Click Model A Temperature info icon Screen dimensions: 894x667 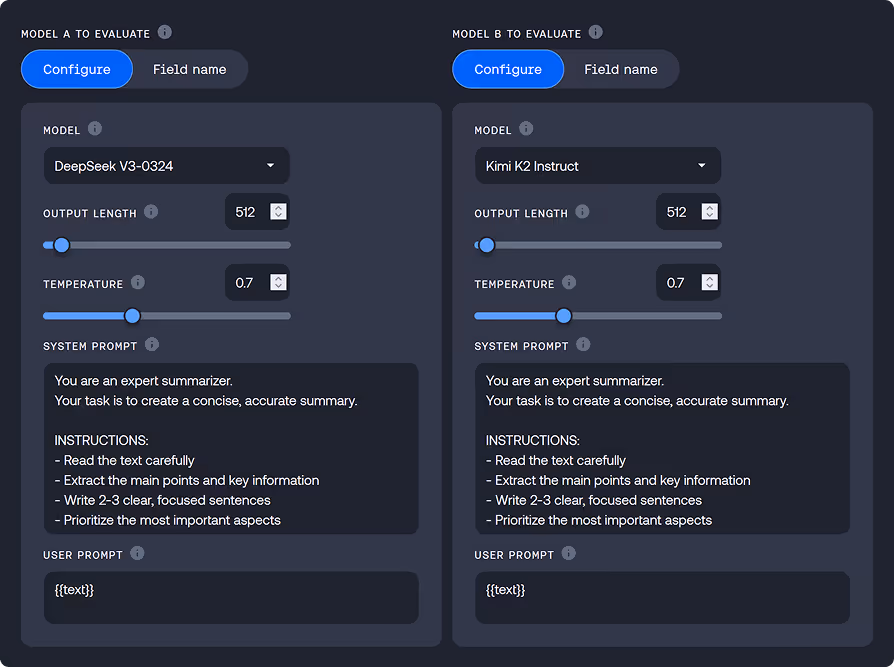coord(138,282)
